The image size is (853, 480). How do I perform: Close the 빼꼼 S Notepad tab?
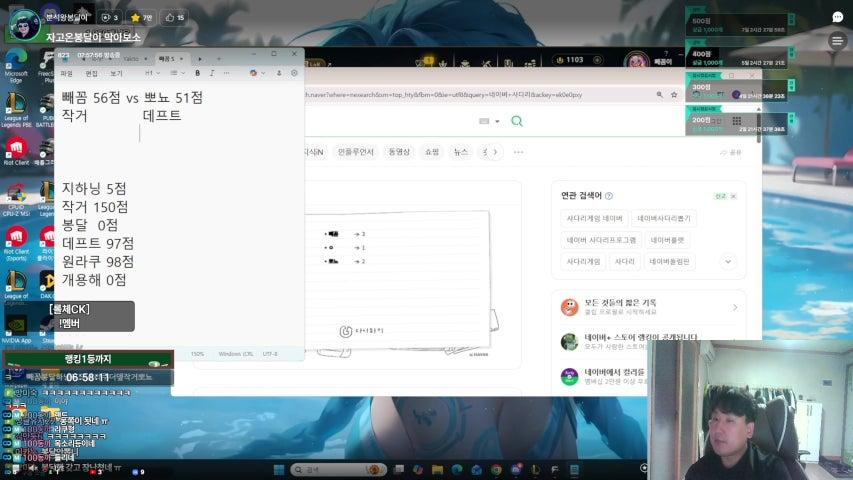[181, 59]
